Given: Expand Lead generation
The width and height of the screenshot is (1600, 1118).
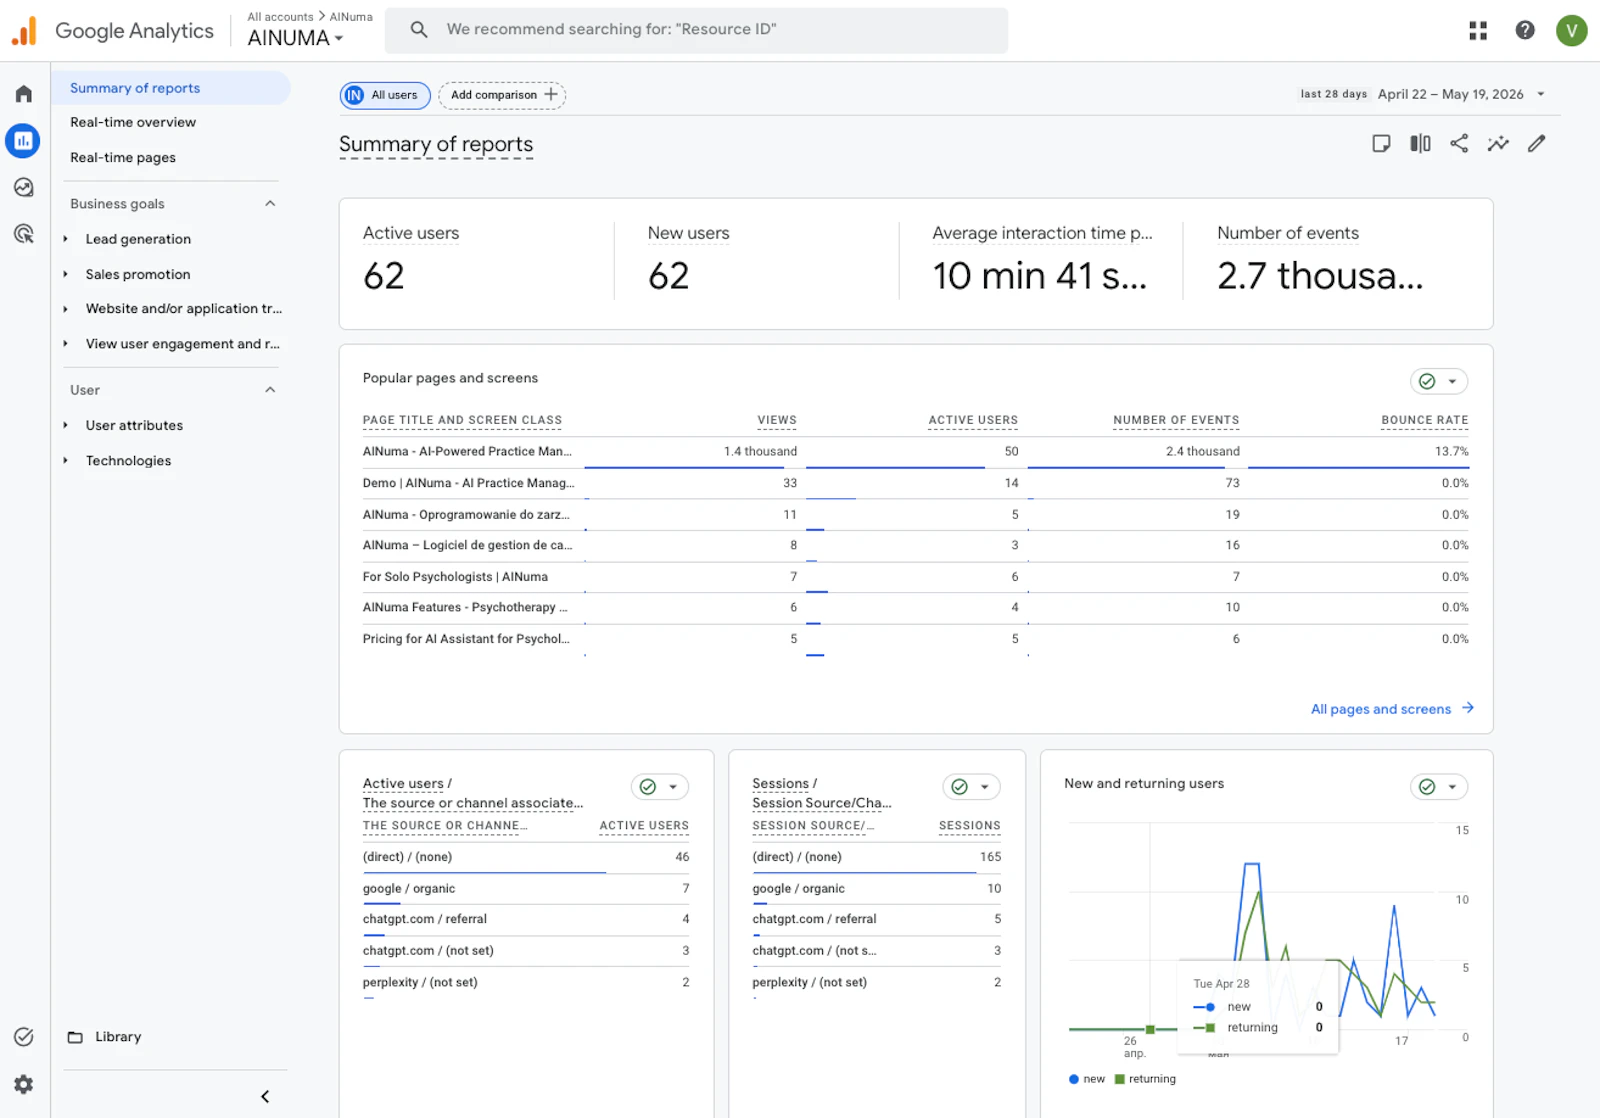Looking at the screenshot, I should tap(66, 239).
